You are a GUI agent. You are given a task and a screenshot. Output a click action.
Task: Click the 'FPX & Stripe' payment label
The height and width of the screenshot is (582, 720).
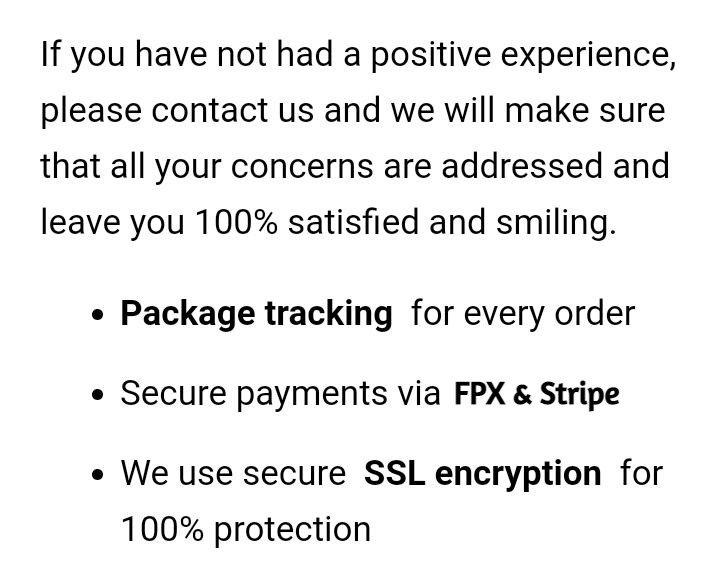[x=536, y=394]
